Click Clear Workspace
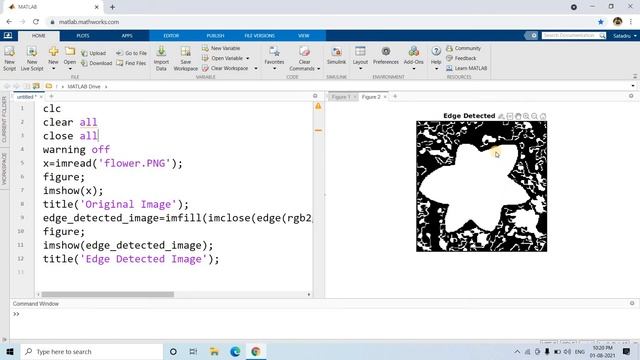The height and width of the screenshot is (360, 640). click(x=225, y=68)
